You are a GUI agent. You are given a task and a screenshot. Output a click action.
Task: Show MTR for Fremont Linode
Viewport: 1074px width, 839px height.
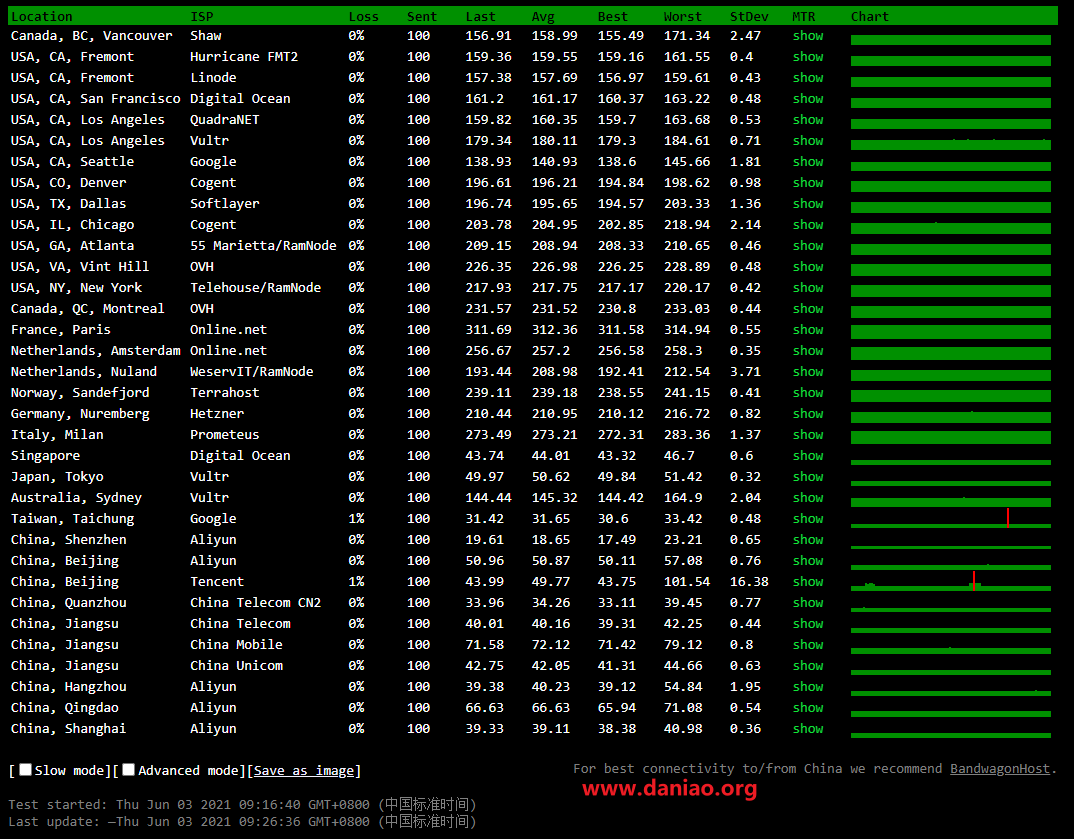(808, 77)
